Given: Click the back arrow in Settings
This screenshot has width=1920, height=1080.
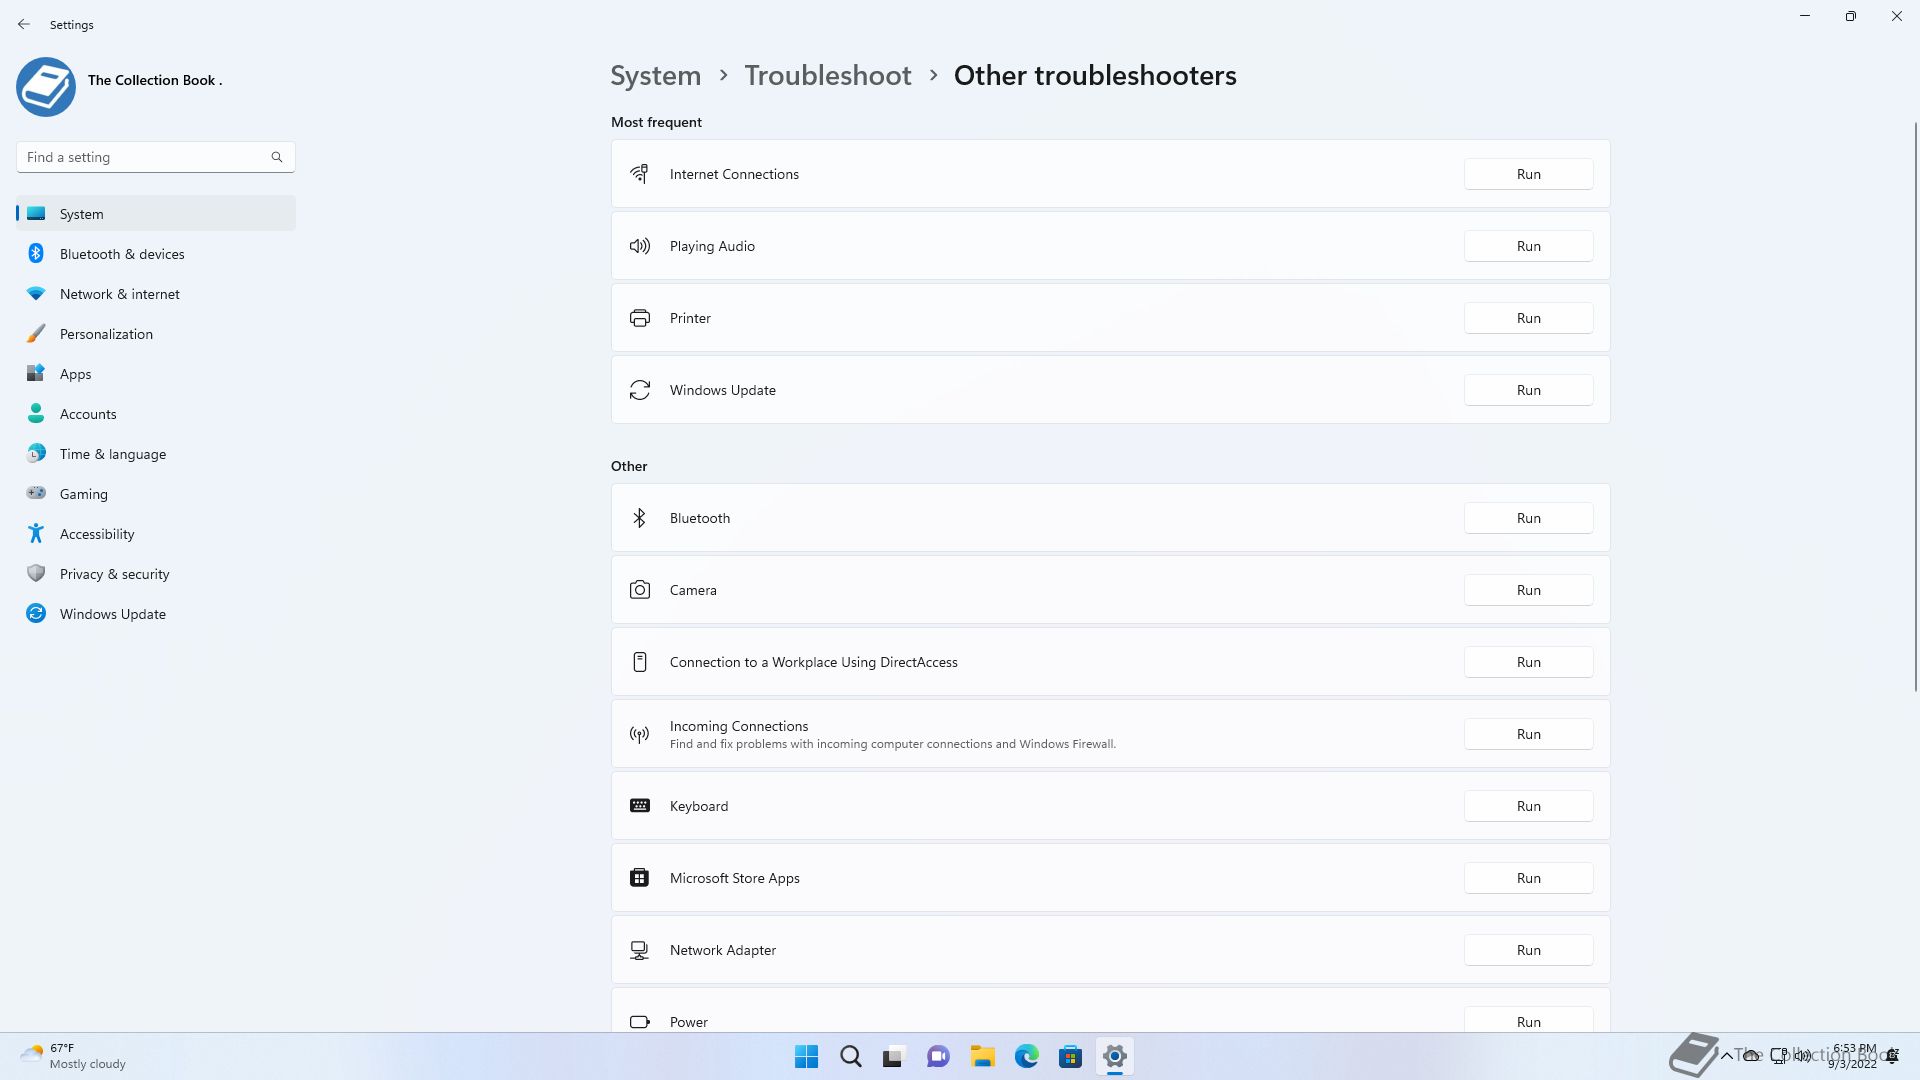Looking at the screenshot, I should coord(24,24).
